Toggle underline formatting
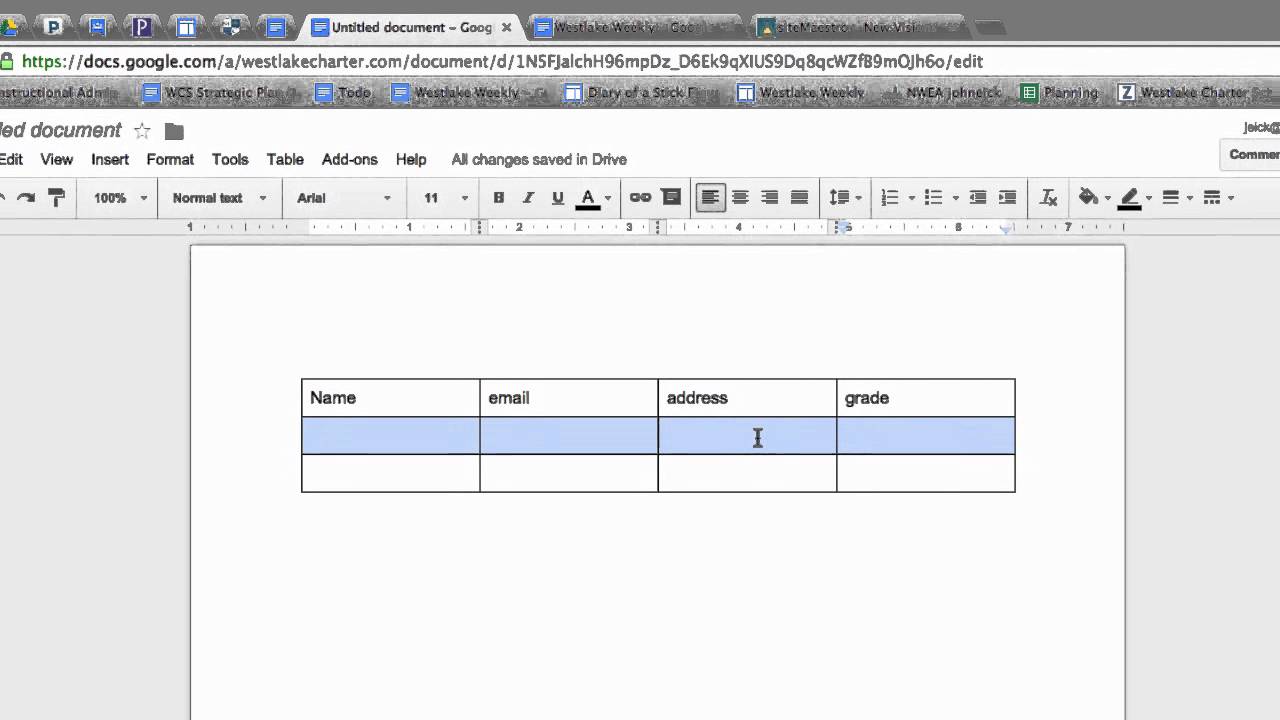 click(x=557, y=198)
